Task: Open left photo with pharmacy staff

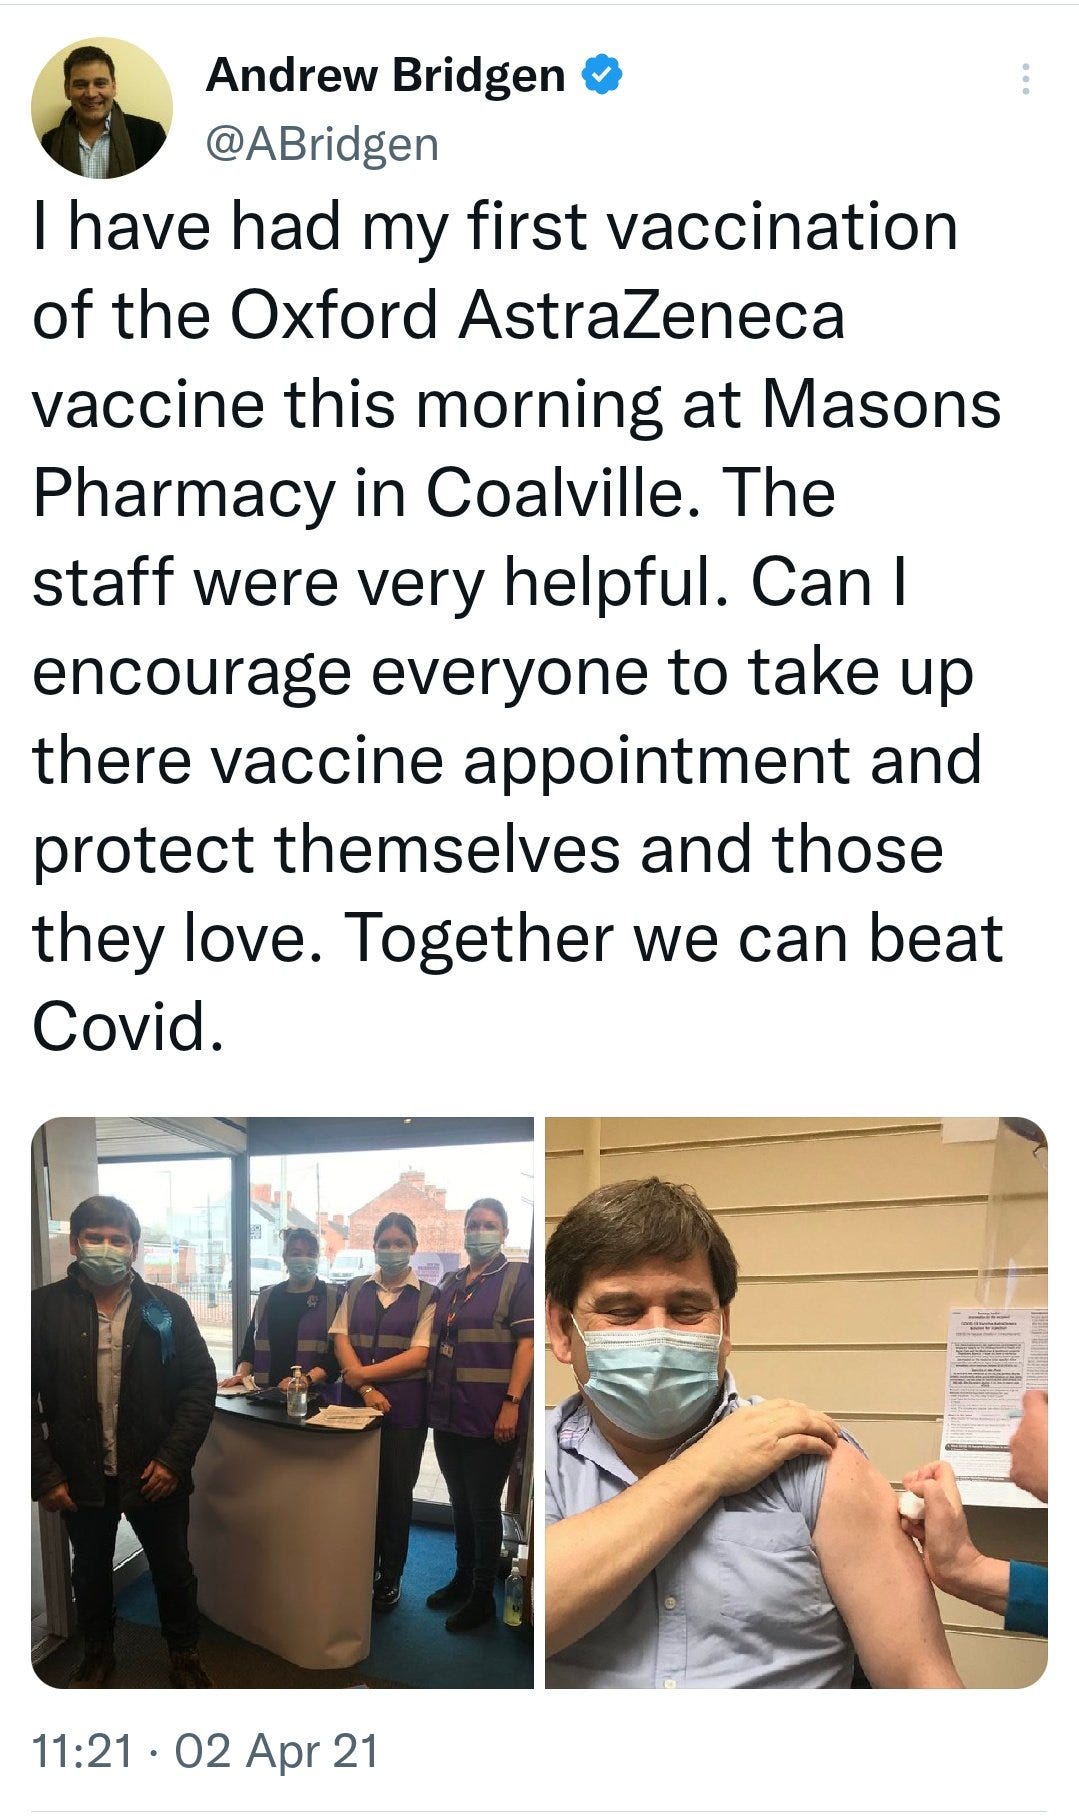Action: click(x=283, y=1403)
